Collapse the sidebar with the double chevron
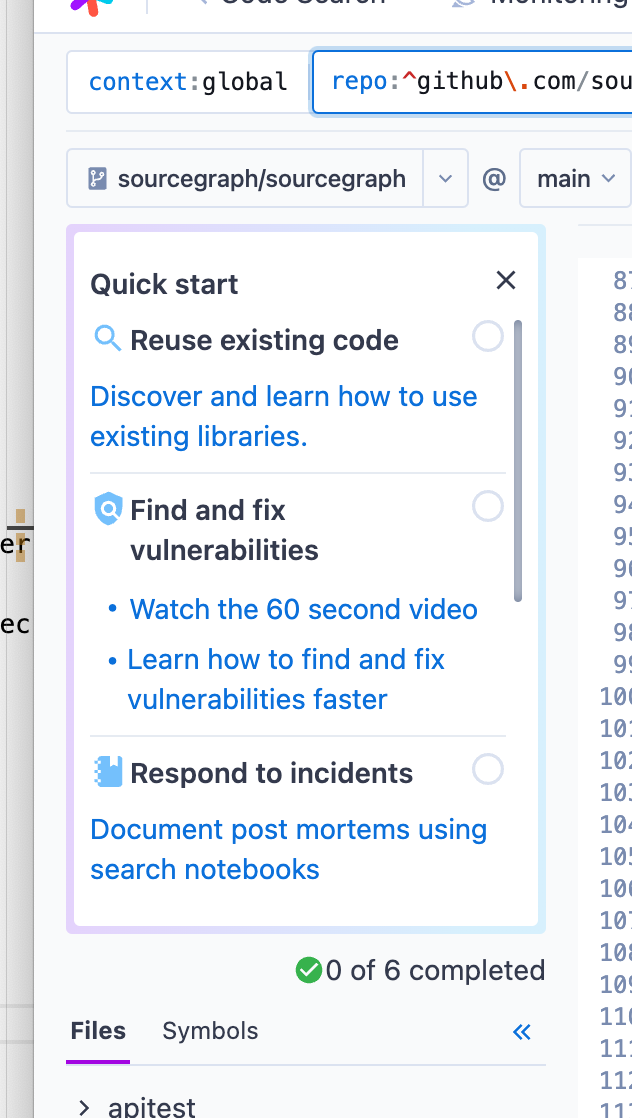The width and height of the screenshot is (632, 1118). tap(521, 1032)
